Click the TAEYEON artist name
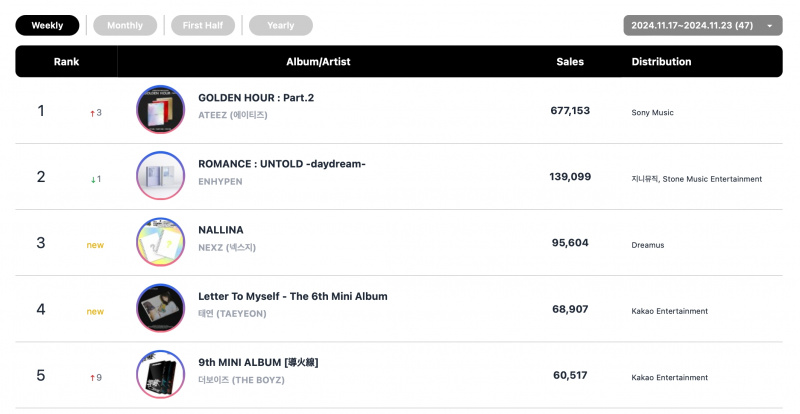Image resolution: width=800 pixels, height=414 pixels. 232,314
